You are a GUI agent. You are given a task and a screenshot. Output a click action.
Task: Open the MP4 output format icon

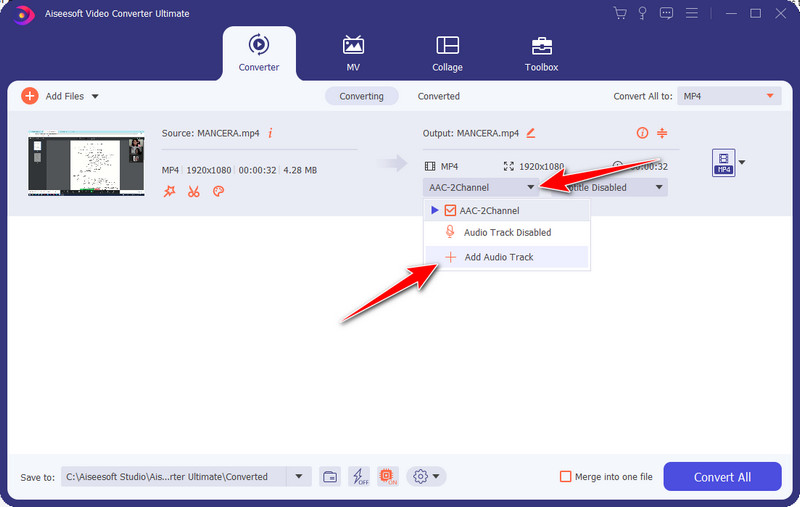(x=723, y=163)
